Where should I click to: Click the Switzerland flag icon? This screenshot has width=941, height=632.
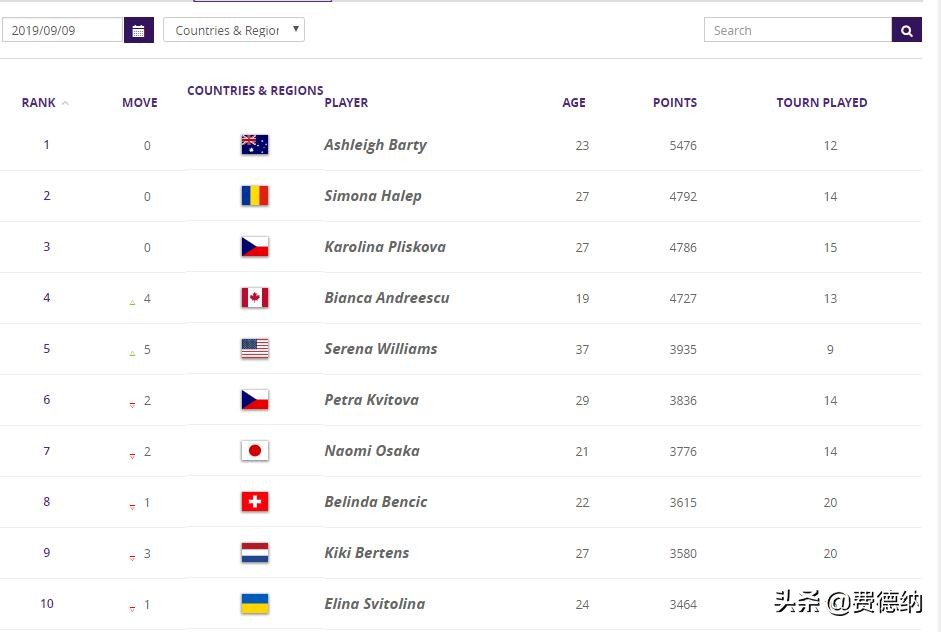click(255, 502)
